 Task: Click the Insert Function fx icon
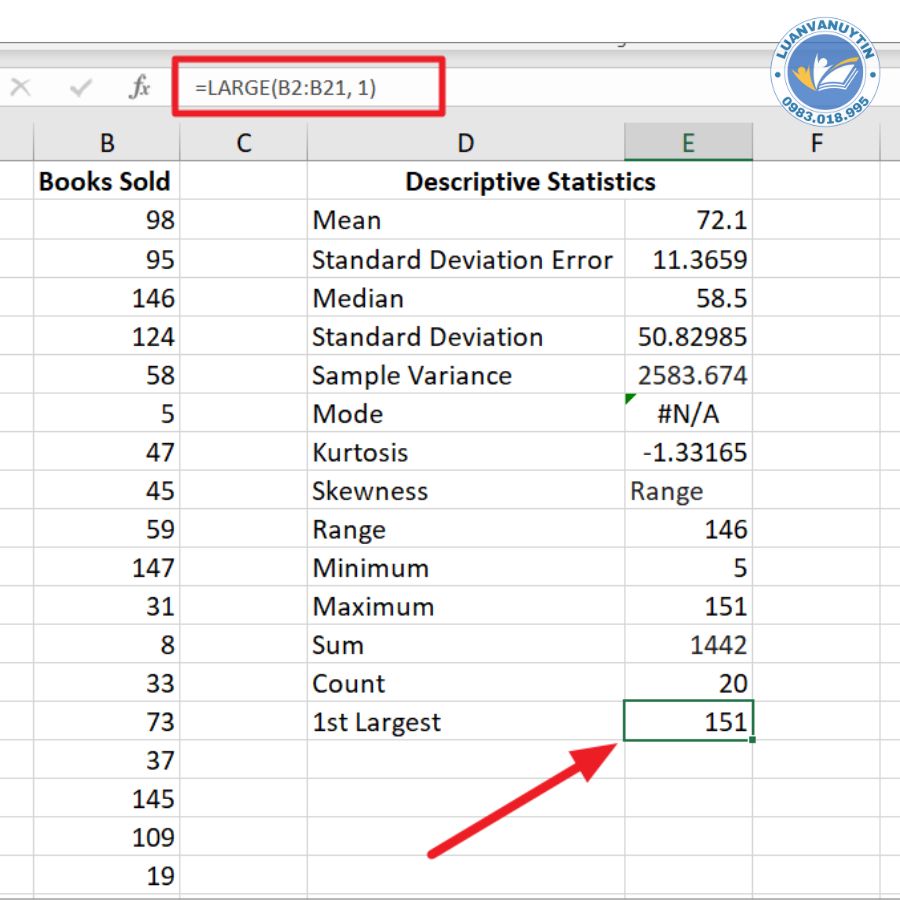pos(139,88)
